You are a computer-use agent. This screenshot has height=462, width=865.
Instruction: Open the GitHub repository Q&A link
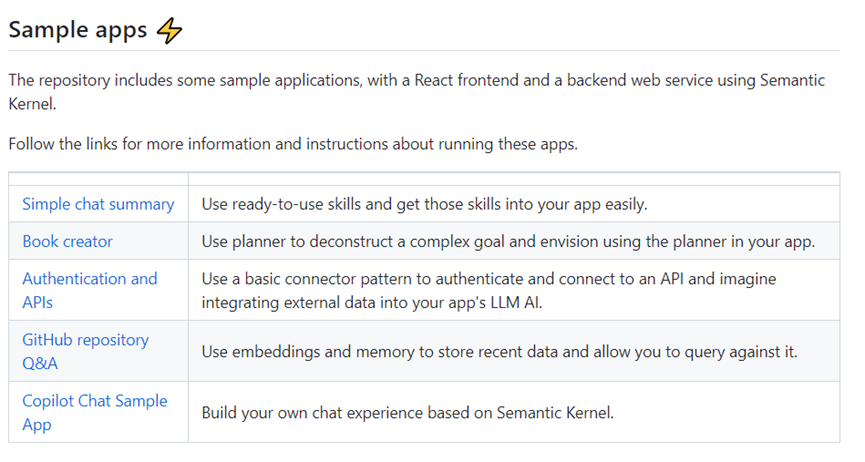(86, 352)
